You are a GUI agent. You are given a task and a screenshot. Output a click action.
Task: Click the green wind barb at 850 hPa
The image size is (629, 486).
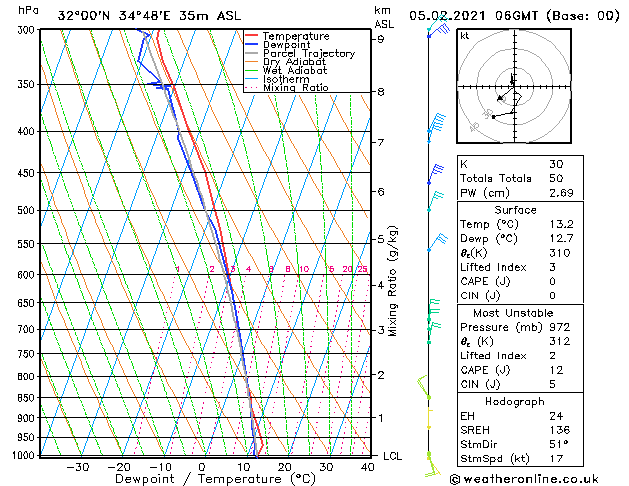(x=424, y=387)
